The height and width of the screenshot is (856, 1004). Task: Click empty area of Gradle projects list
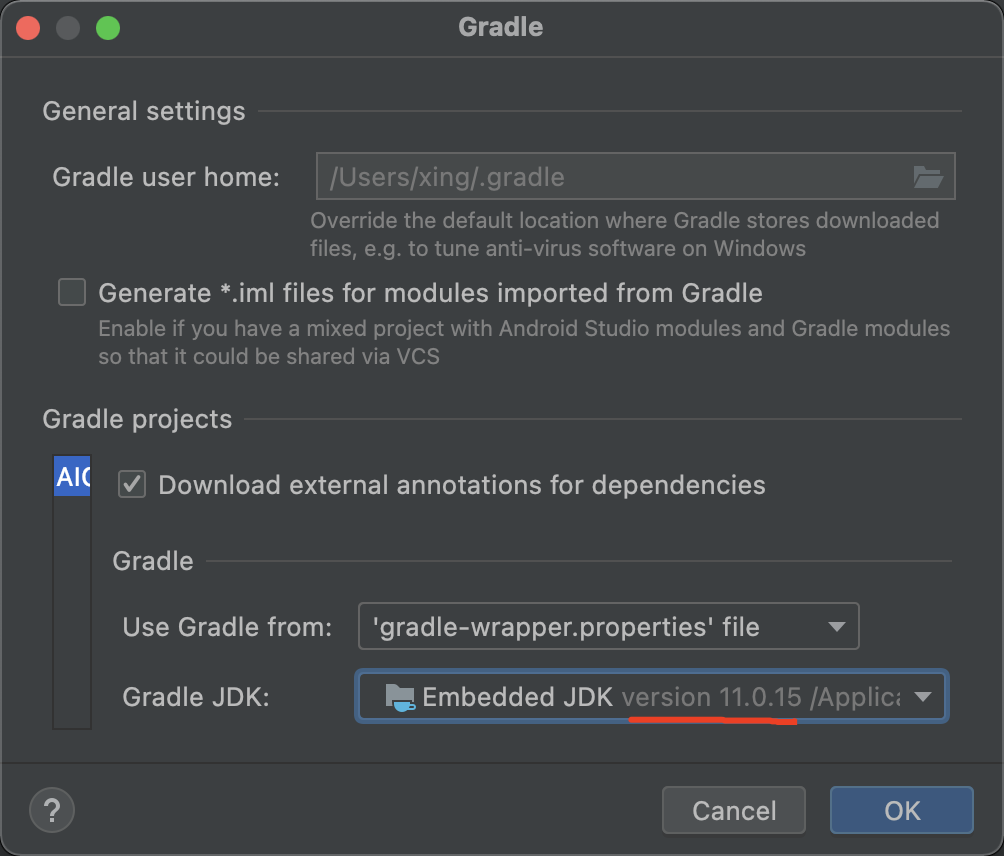(72, 620)
